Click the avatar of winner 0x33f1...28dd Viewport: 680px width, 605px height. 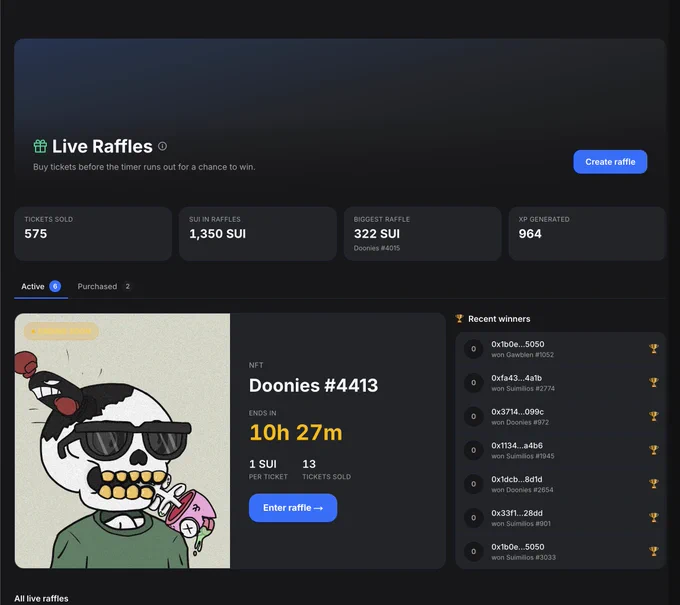point(474,517)
